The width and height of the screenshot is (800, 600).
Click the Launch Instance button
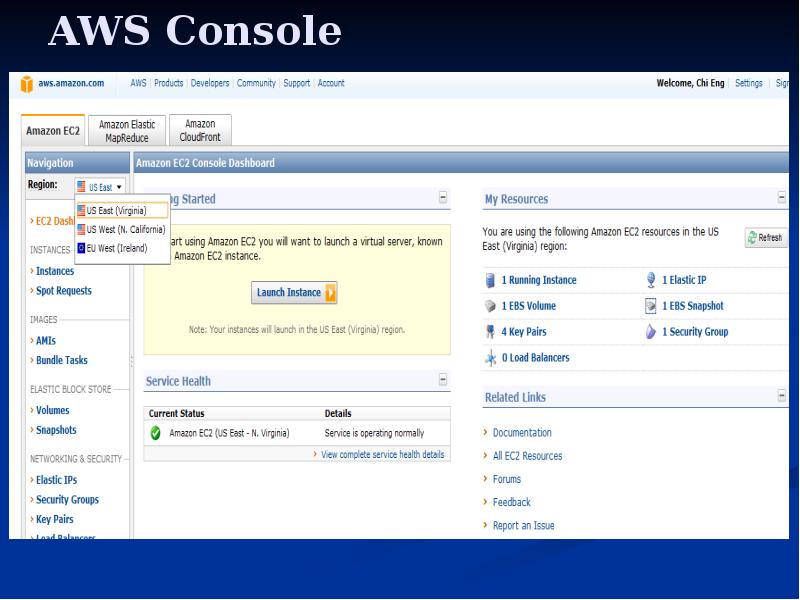pyautogui.click(x=294, y=292)
